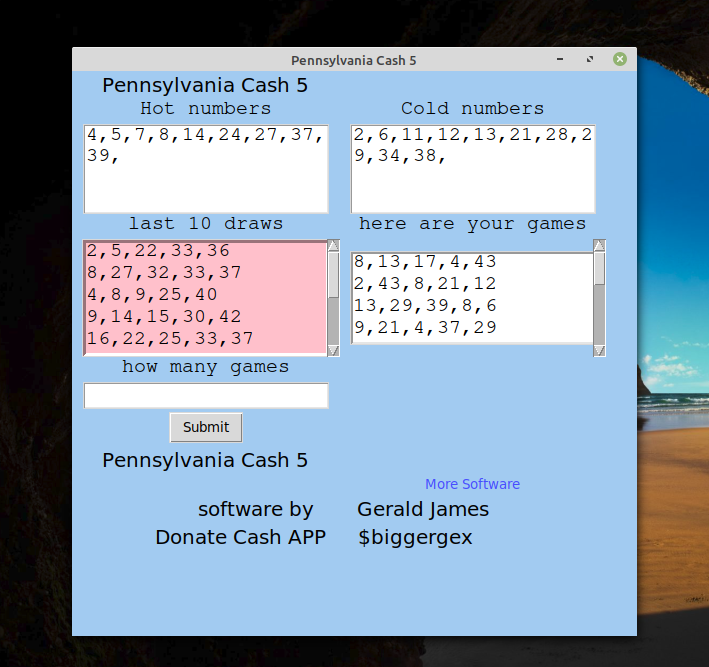709x667 pixels.
Task: Click up arrow of your games scrollbar
Action: (599, 246)
